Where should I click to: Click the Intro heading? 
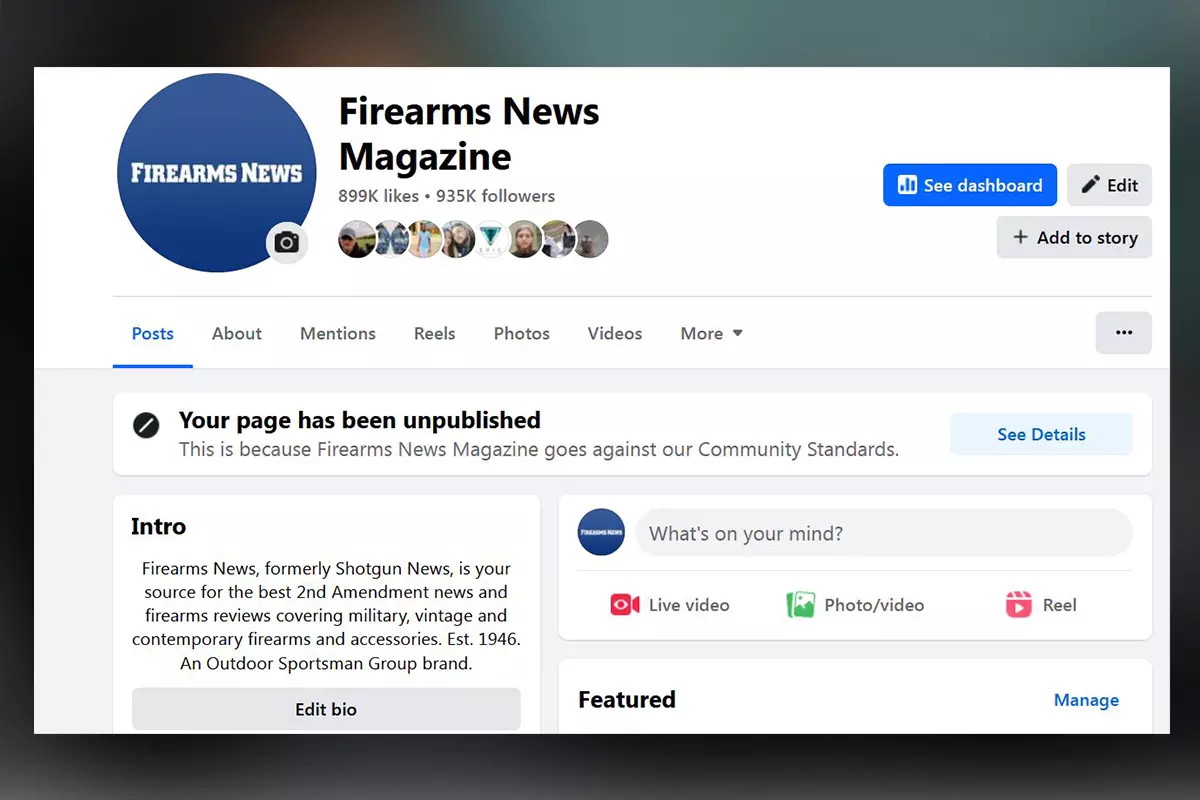[158, 526]
